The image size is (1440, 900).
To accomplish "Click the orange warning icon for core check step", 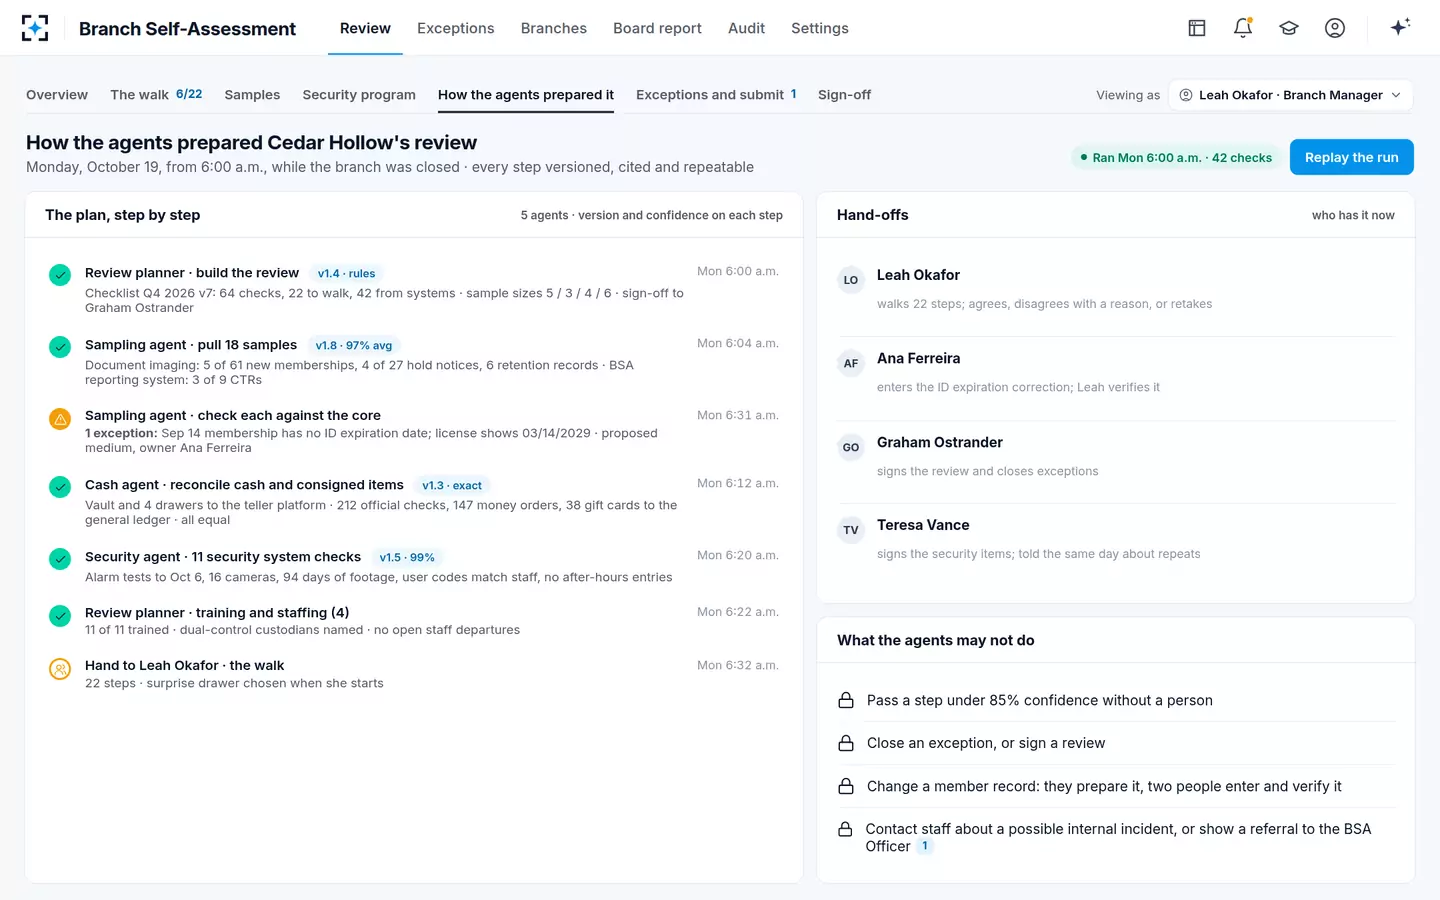I will pos(60,419).
